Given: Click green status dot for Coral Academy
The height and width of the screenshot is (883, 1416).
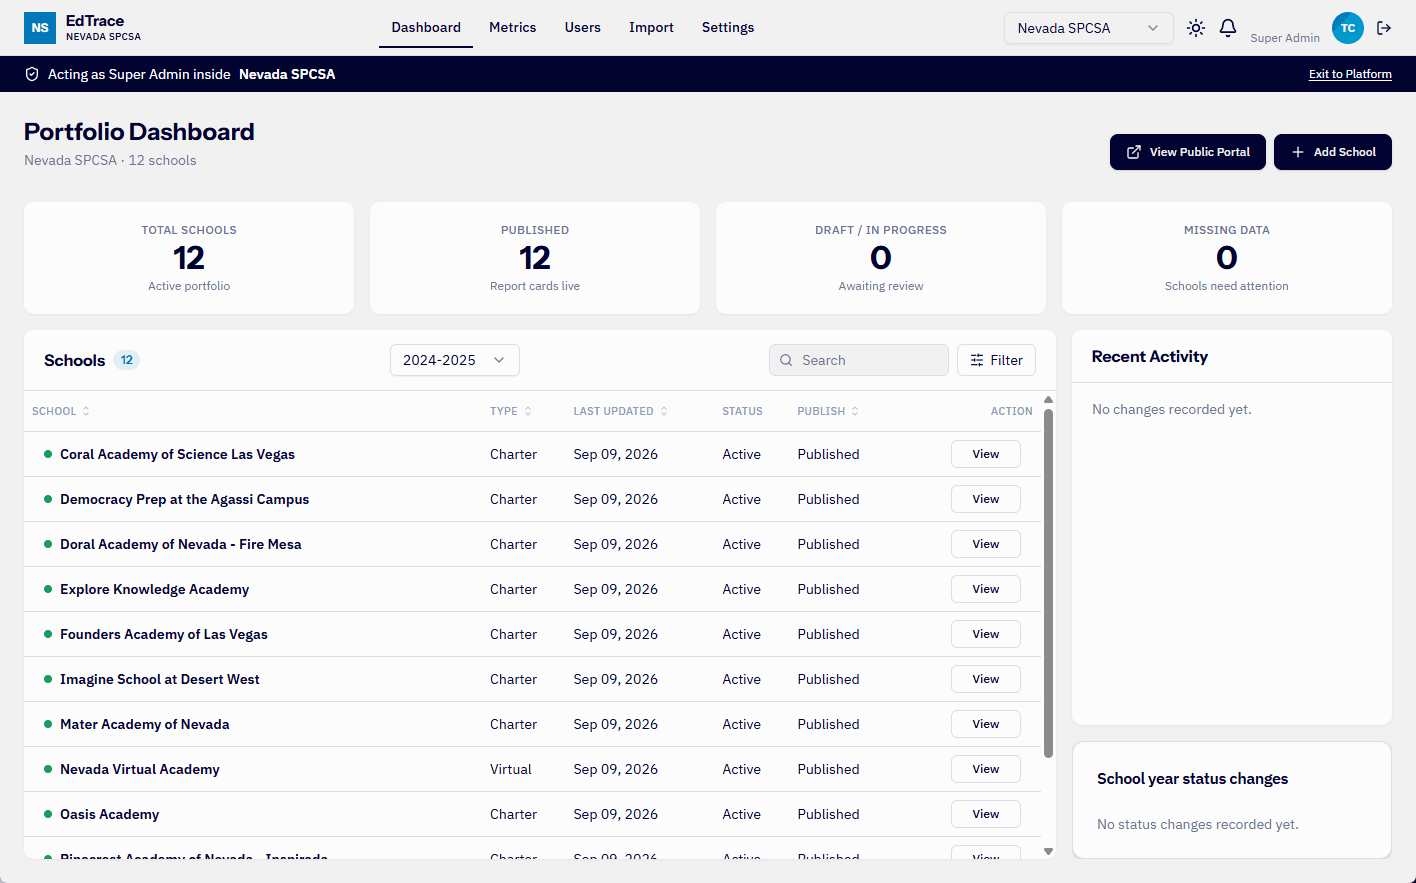Looking at the screenshot, I should point(48,454).
